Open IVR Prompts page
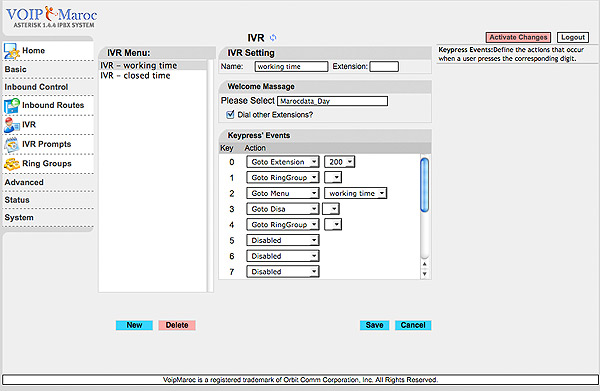The width and height of the screenshot is (600, 391). [x=46, y=144]
